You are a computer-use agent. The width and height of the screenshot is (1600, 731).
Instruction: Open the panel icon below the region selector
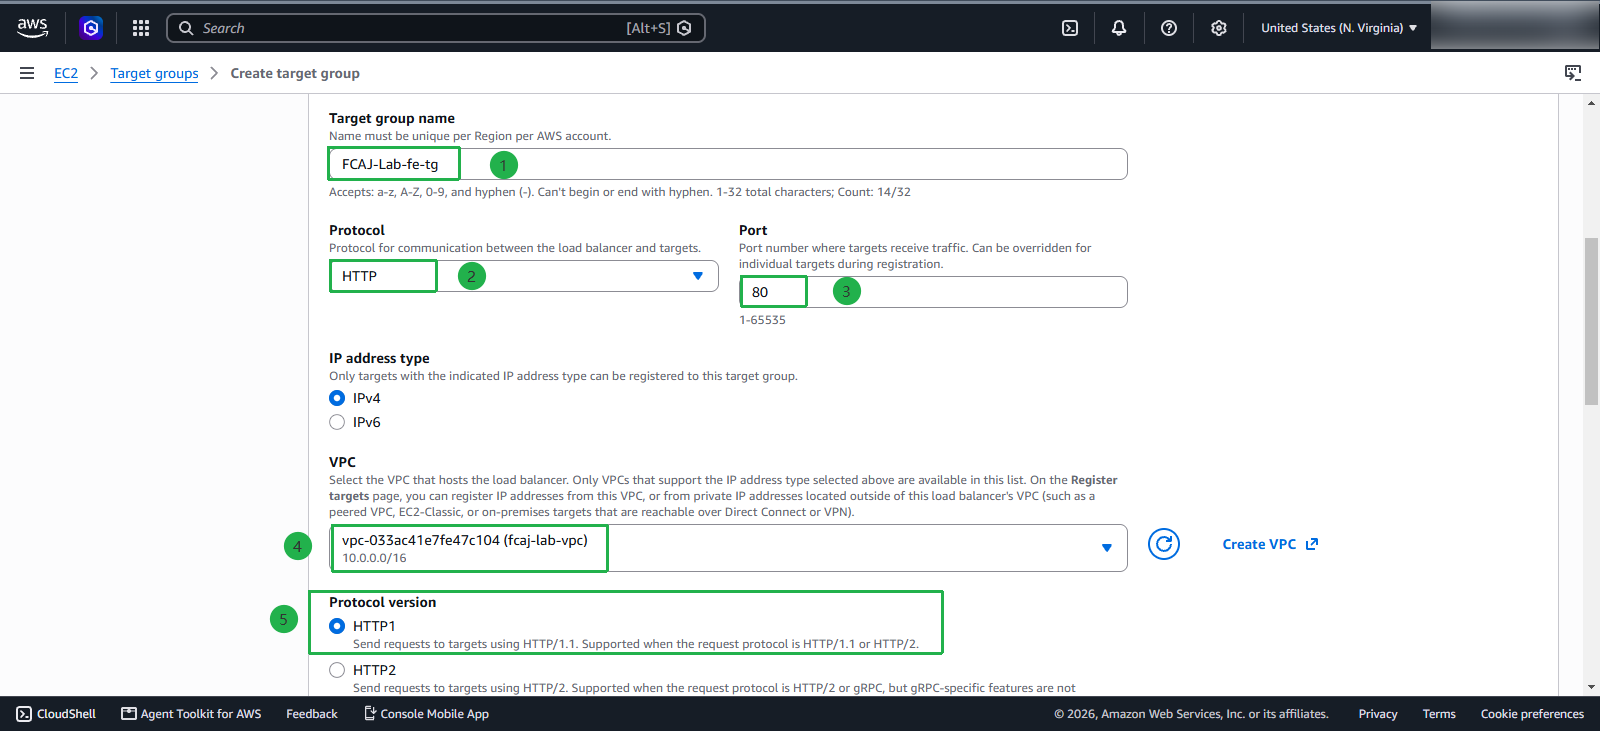[1573, 73]
